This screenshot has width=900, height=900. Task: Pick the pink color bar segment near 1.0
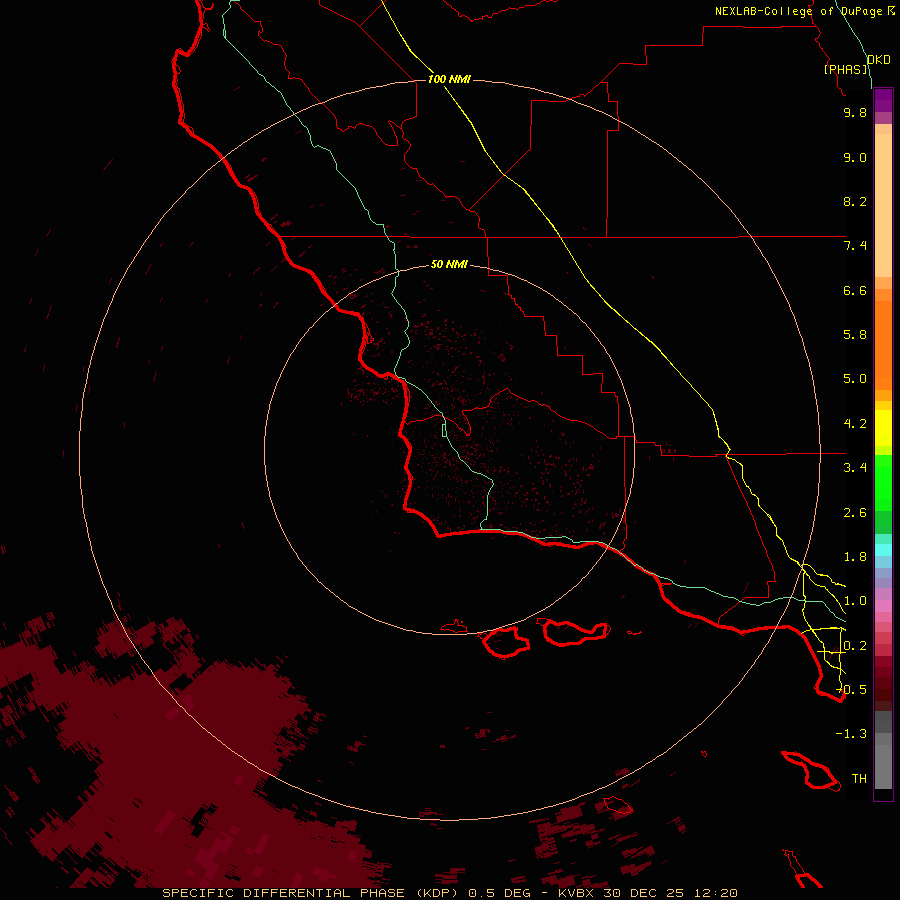click(883, 606)
